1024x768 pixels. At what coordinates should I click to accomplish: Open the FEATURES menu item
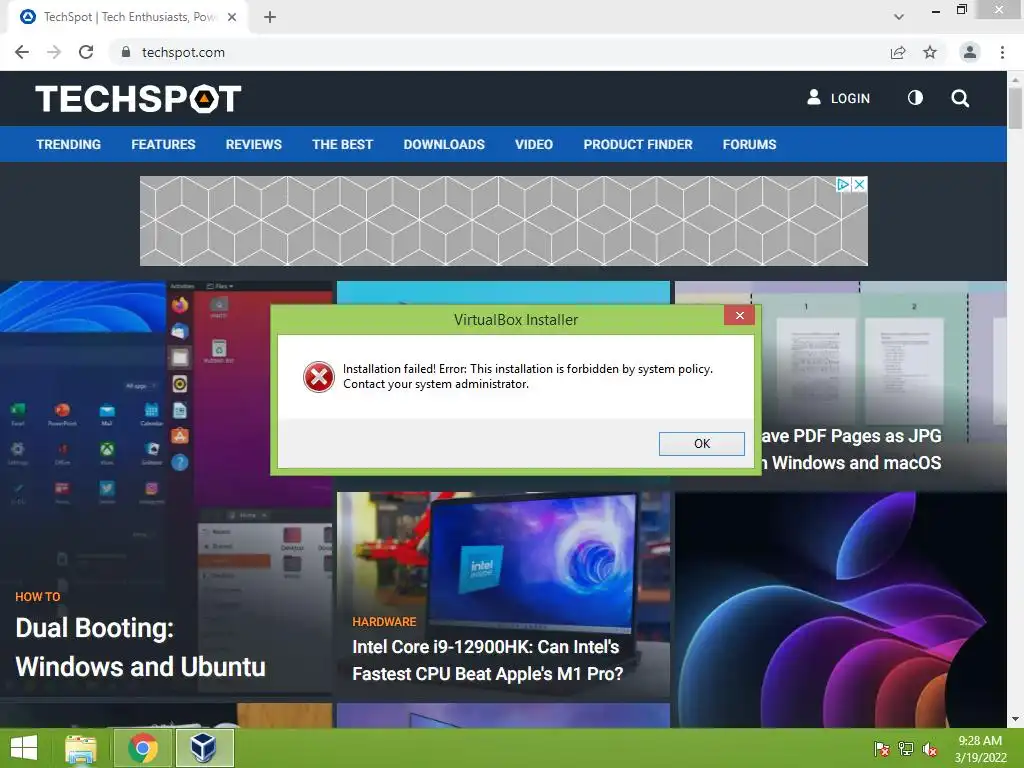pos(163,144)
